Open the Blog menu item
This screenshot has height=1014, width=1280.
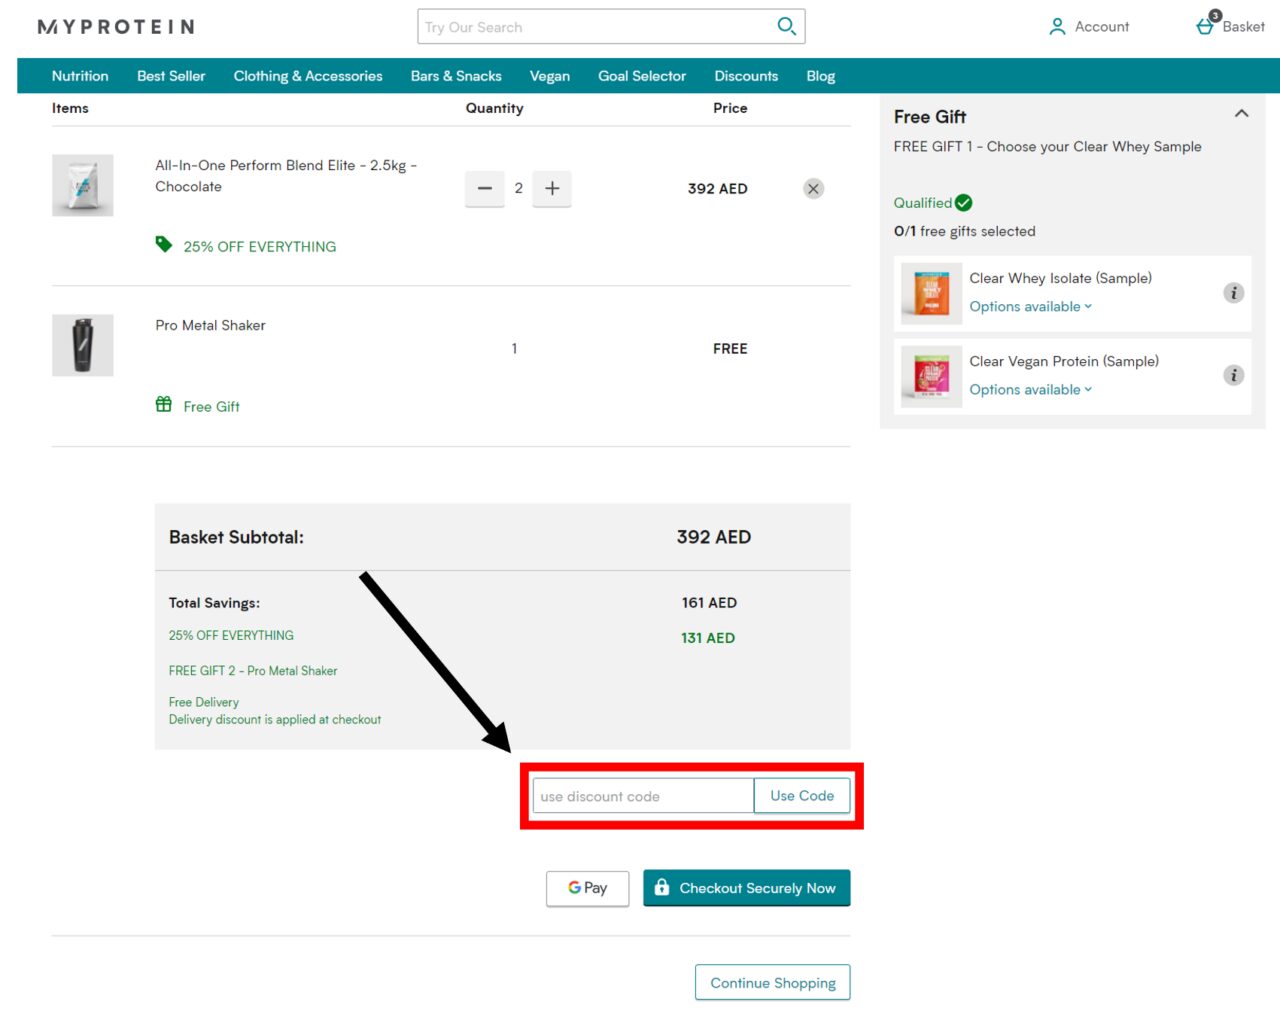pyautogui.click(x=821, y=76)
